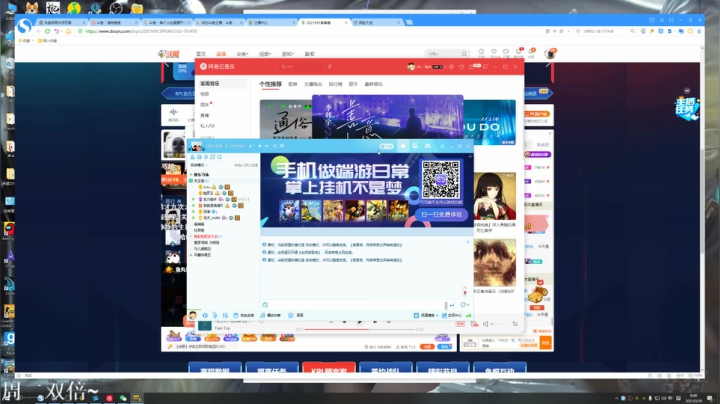Viewport: 720px width, 404px height.
Task: Click the Douyu search input box
Action: pos(443,54)
